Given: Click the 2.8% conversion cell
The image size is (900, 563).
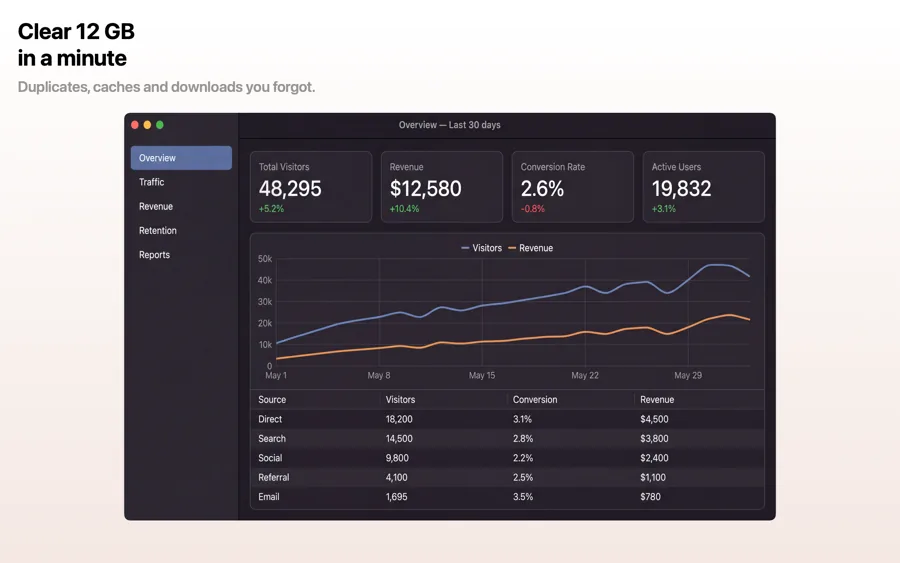Looking at the screenshot, I should click(523, 438).
